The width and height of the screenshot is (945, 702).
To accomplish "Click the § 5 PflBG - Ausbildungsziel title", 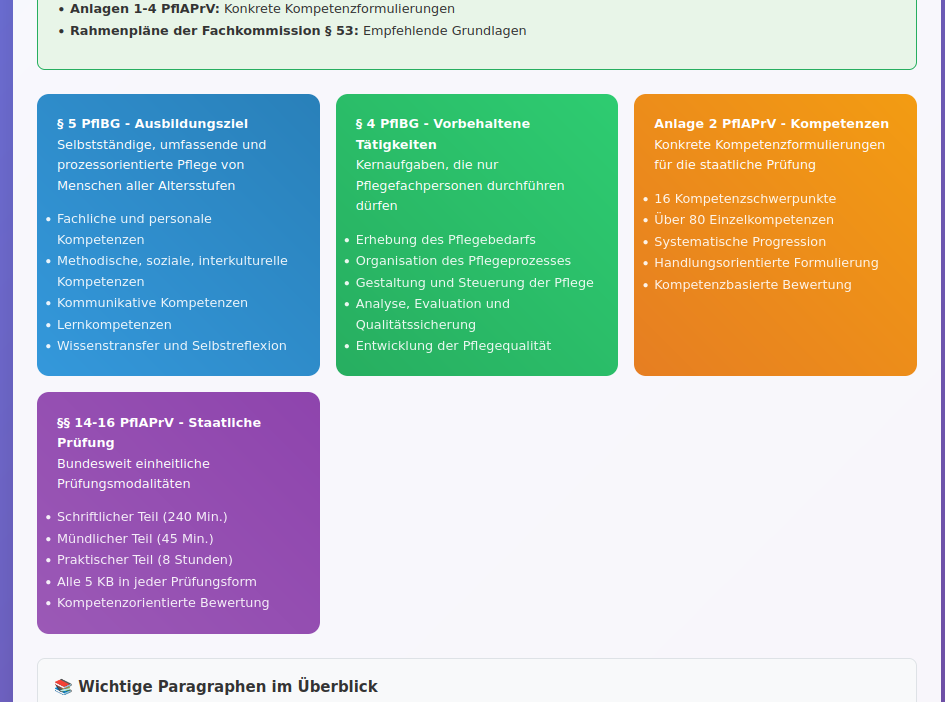I will pyautogui.click(x=152, y=124).
